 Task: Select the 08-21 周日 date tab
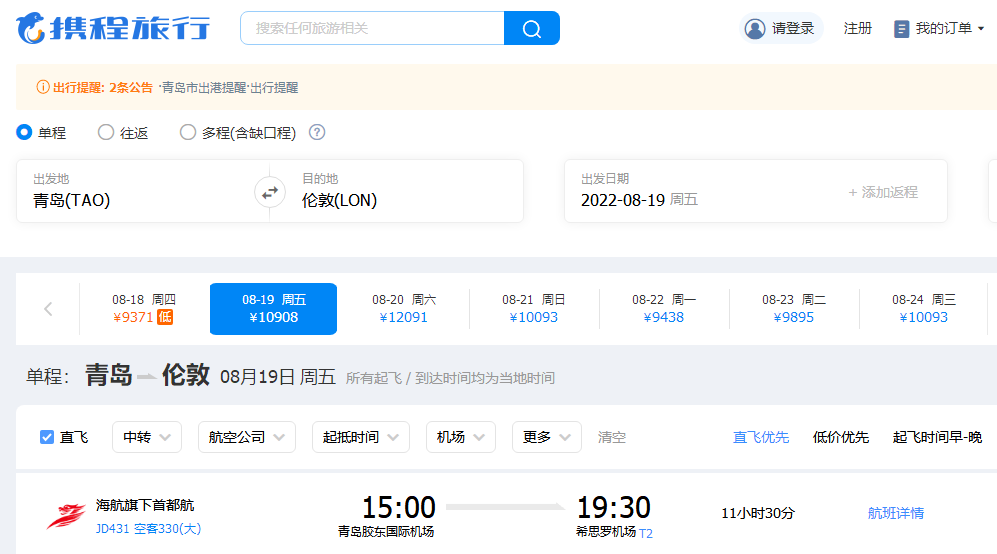click(x=533, y=308)
